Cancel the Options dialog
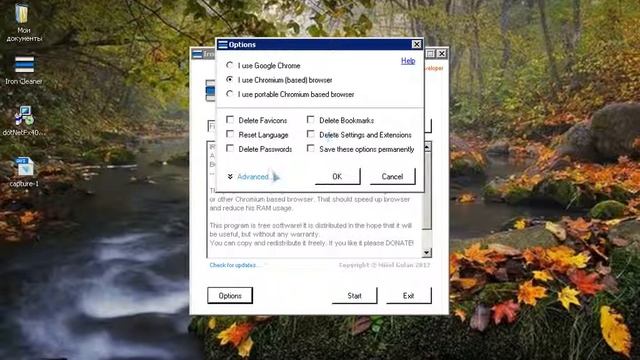 tap(392, 176)
